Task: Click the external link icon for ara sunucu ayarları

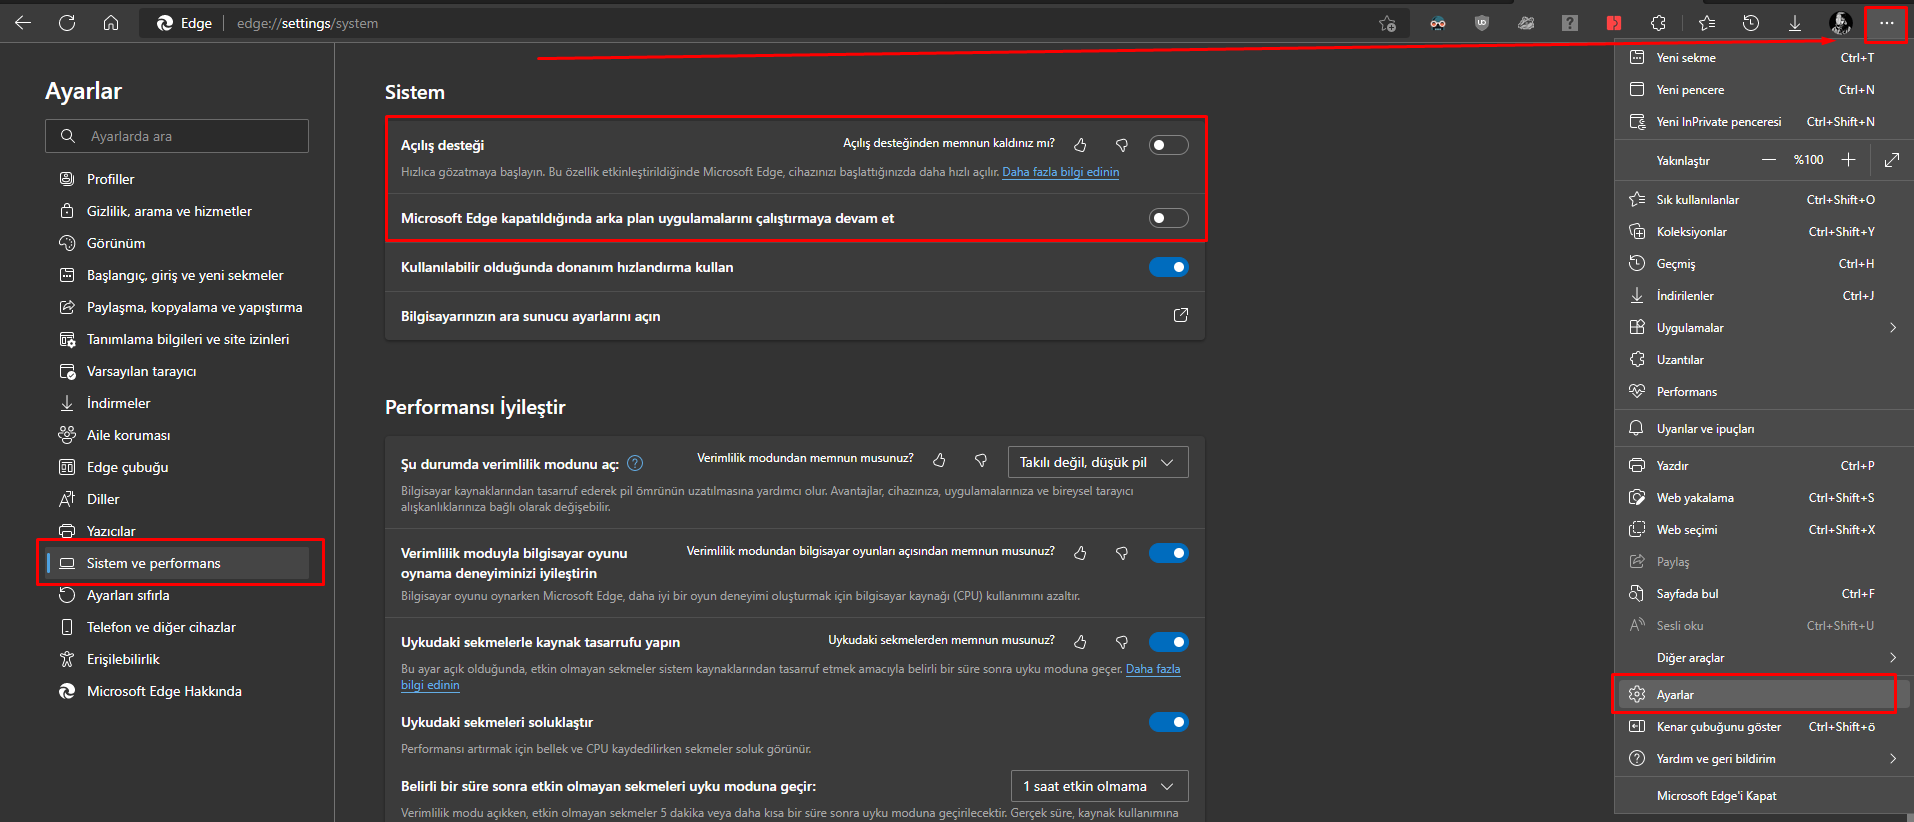Action: [x=1180, y=315]
